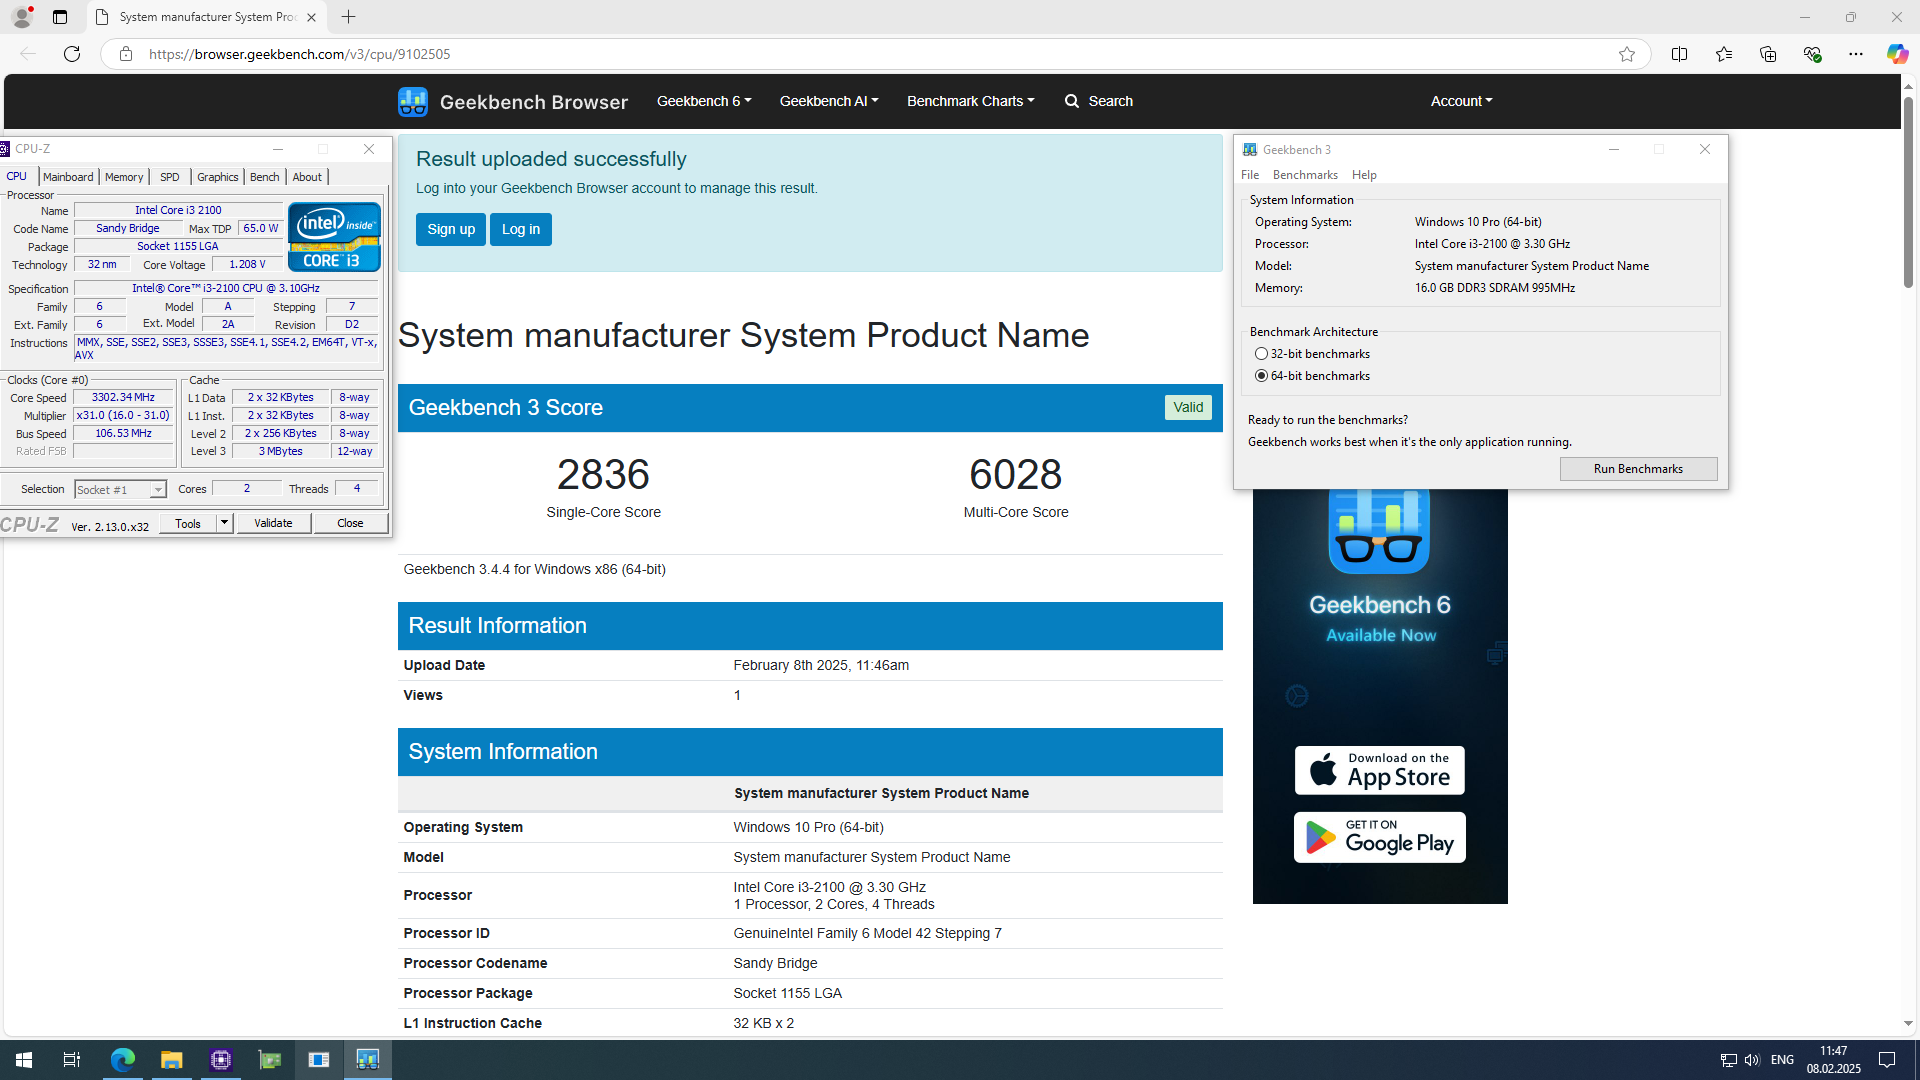This screenshot has height=1080, width=1920.
Task: Open browser settings and more menu
Action: (x=1856, y=54)
